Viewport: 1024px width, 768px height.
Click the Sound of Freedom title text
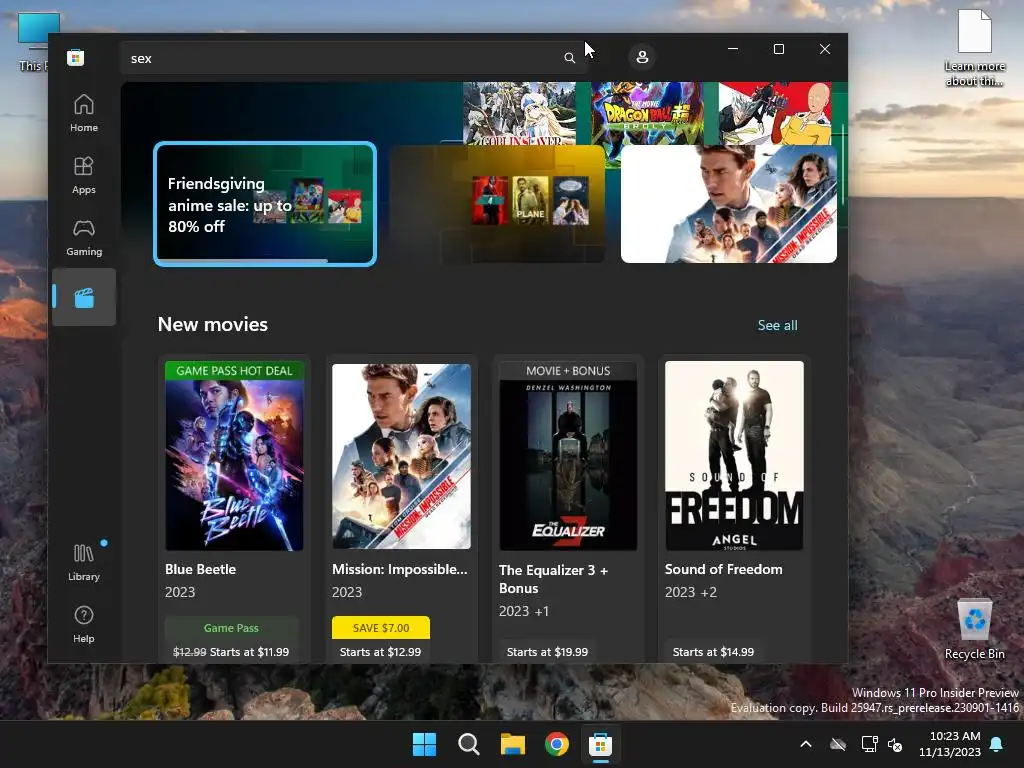(724, 569)
